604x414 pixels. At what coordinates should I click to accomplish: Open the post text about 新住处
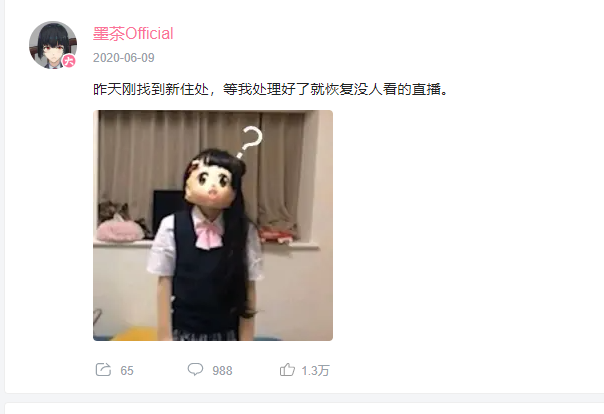pos(270,89)
